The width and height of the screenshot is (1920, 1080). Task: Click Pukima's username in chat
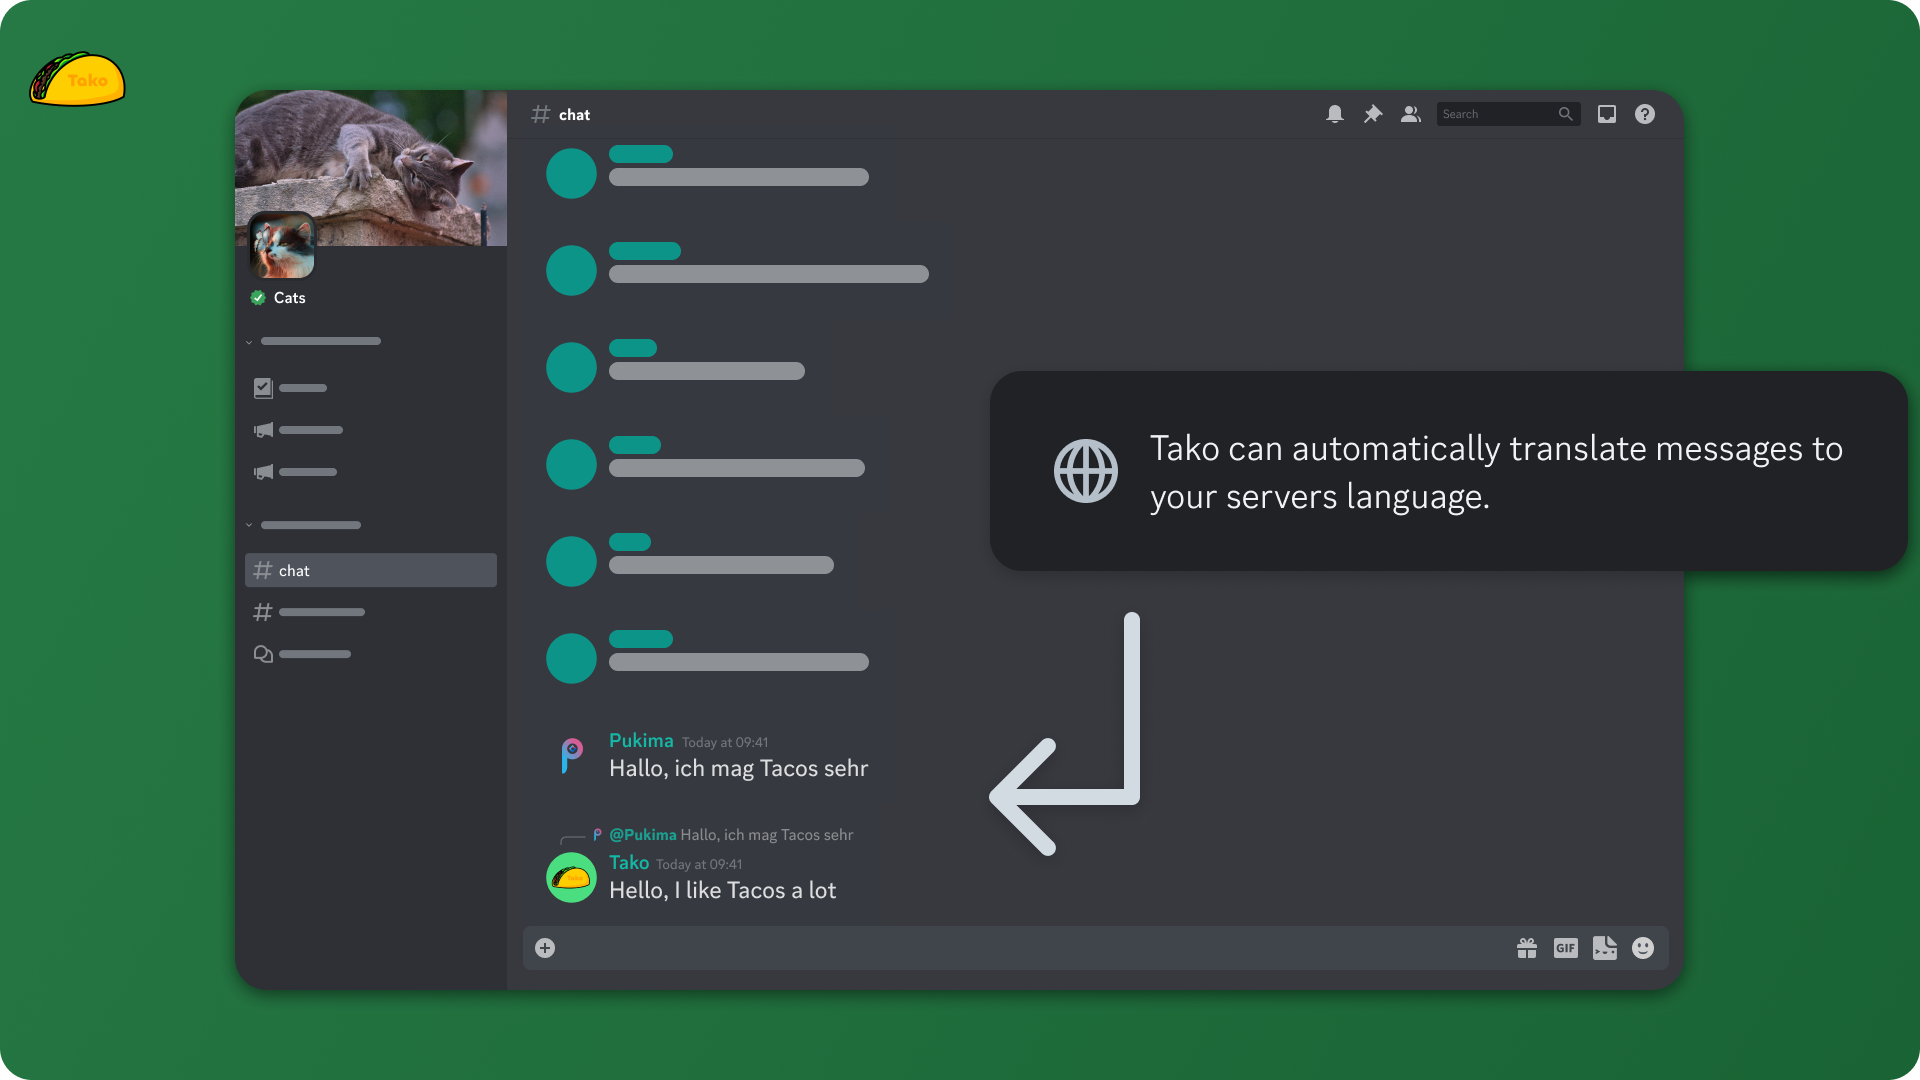tap(640, 741)
